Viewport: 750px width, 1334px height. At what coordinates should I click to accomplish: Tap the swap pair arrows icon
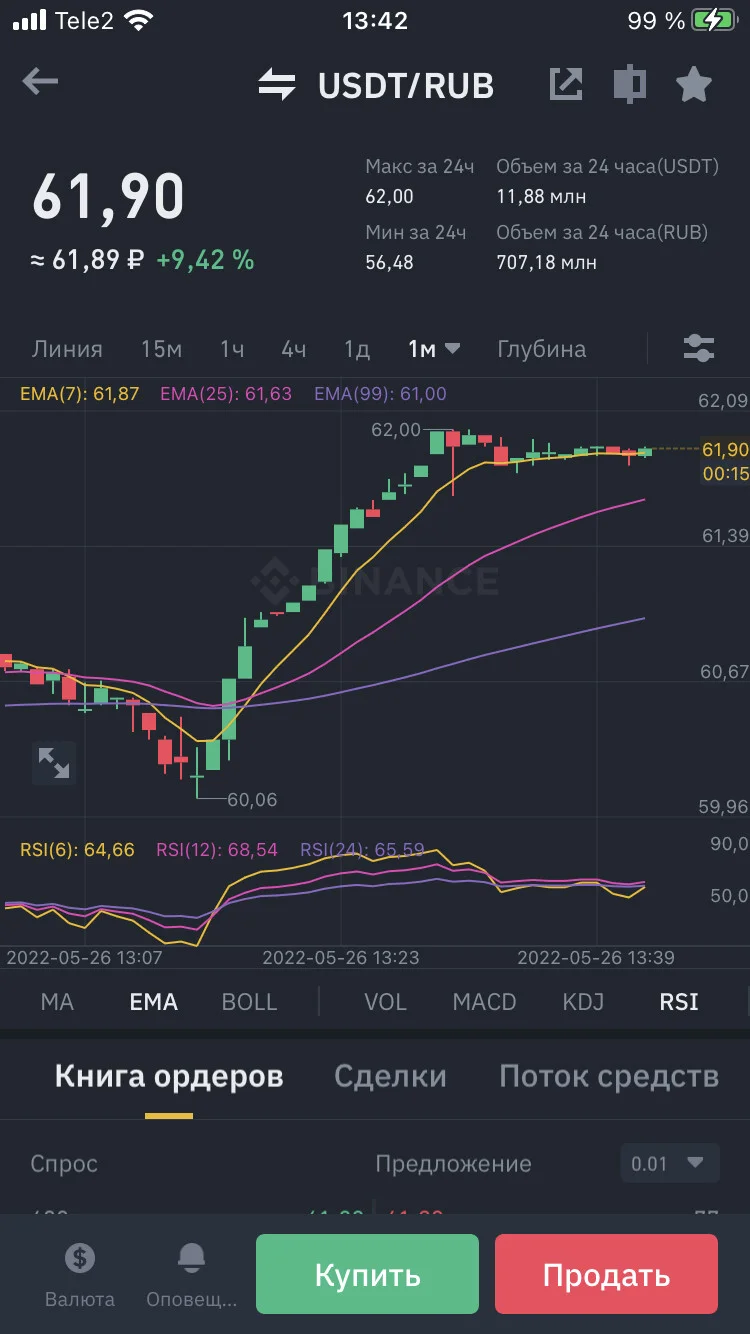277,85
